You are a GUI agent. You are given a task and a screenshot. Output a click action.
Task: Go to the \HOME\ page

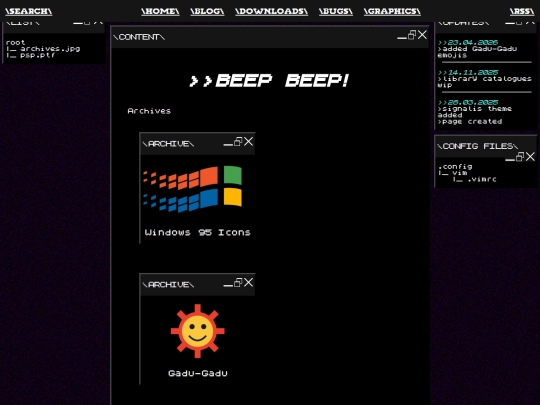tap(160, 11)
